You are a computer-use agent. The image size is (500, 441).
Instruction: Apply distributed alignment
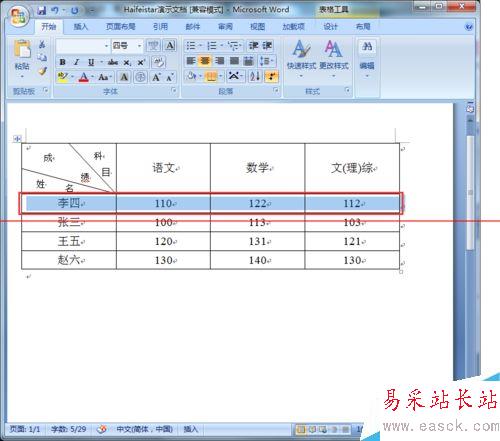tap(248, 61)
